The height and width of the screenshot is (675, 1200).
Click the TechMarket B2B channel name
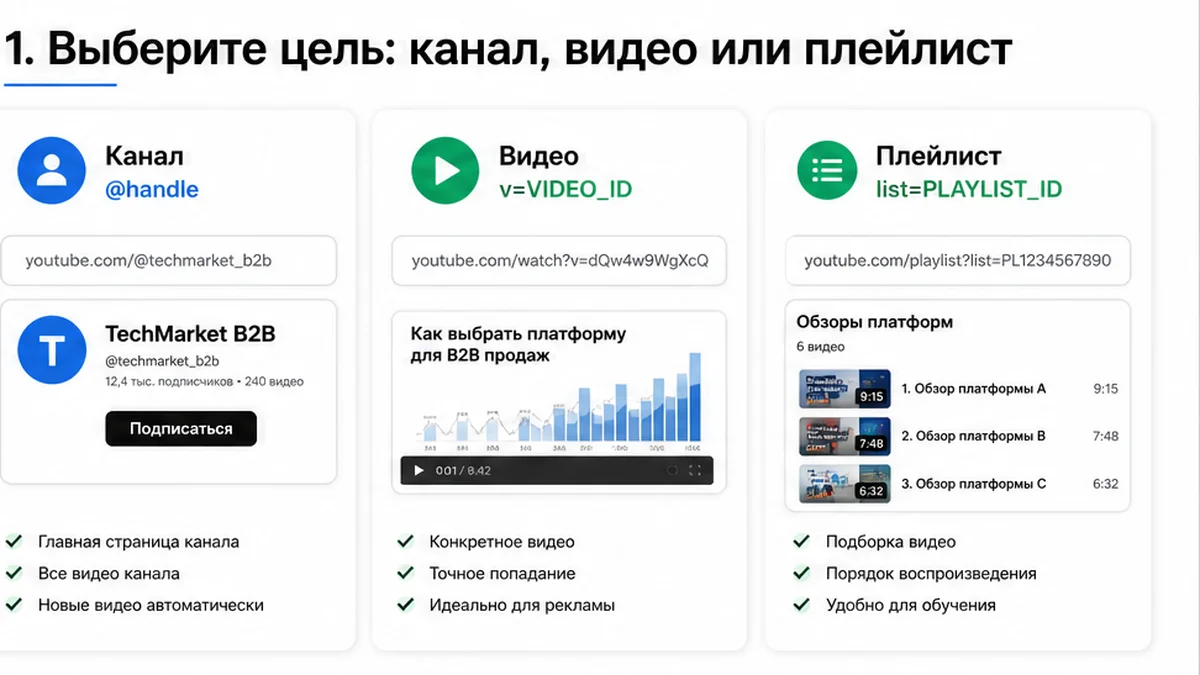pos(190,335)
